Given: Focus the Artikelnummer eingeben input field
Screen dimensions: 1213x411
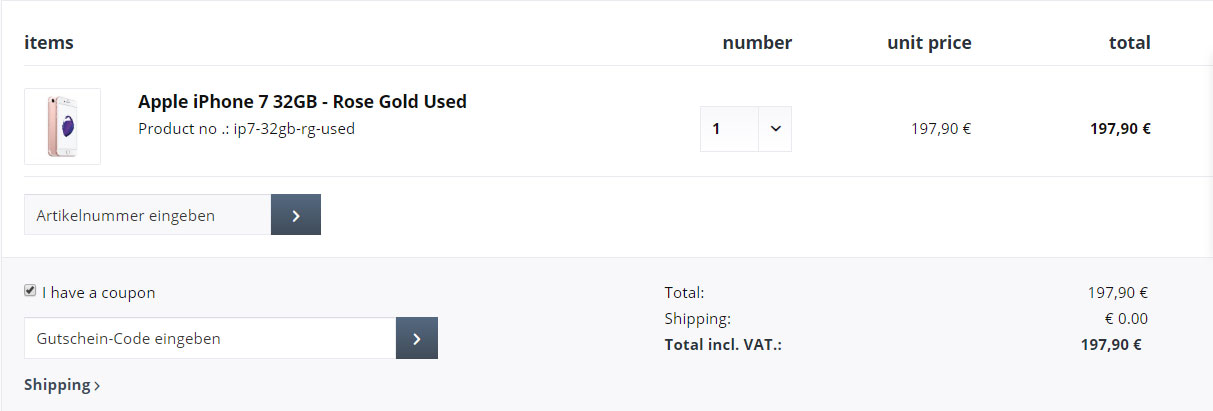Looking at the screenshot, I should (147, 215).
